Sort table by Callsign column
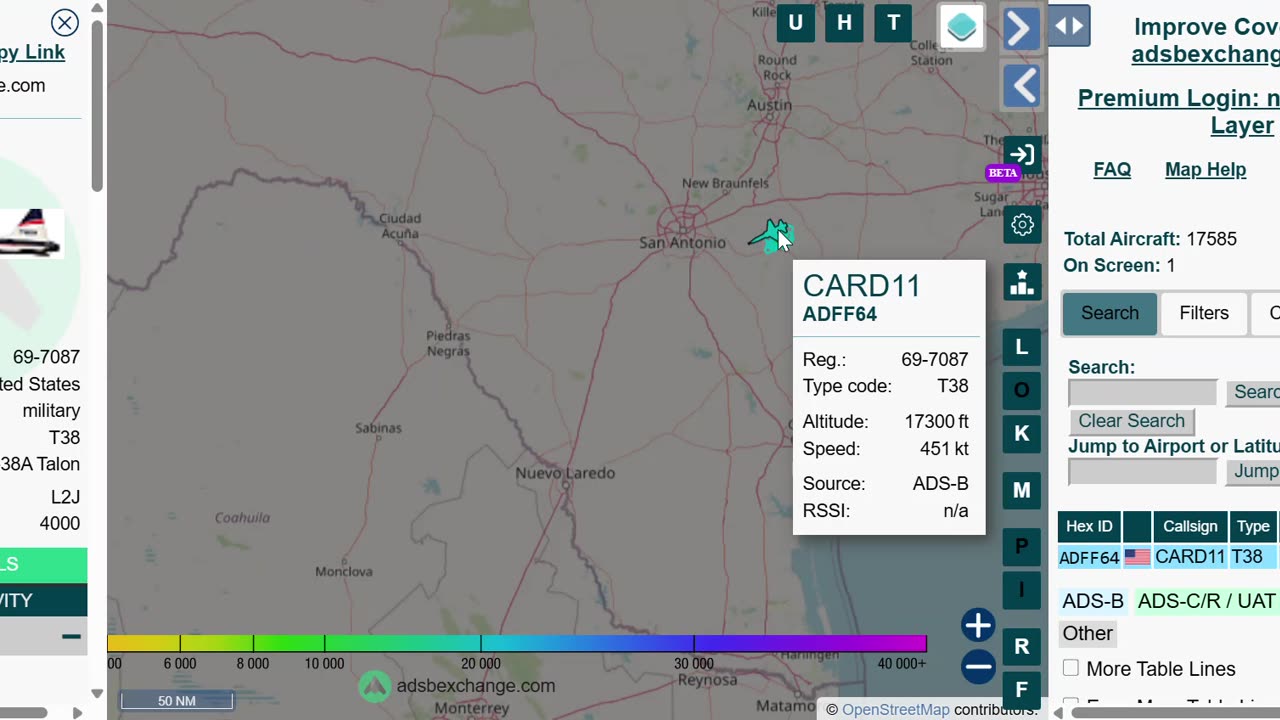Viewport: 1280px width, 720px height. [x=1190, y=526]
